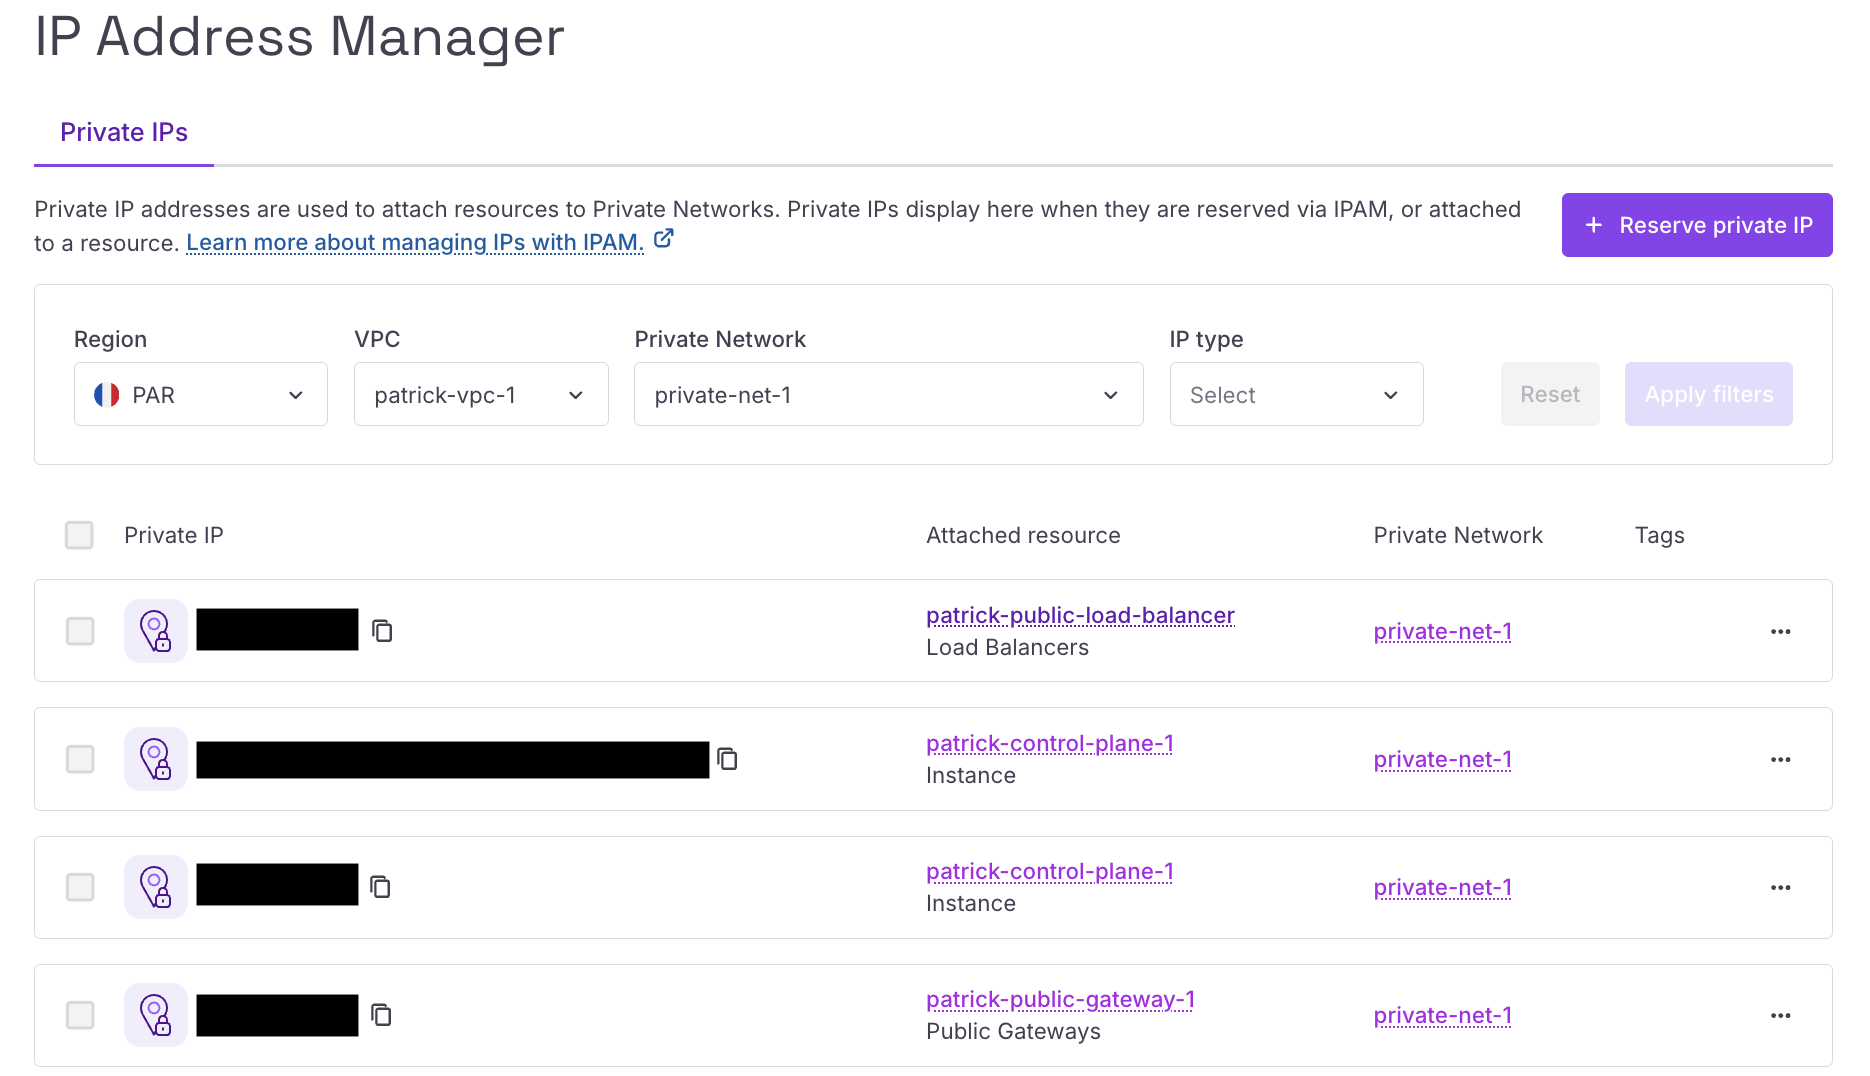The image size is (1870, 1076).
Task: Click the "Load Balancers" resource type text
Action: pos(1007,647)
